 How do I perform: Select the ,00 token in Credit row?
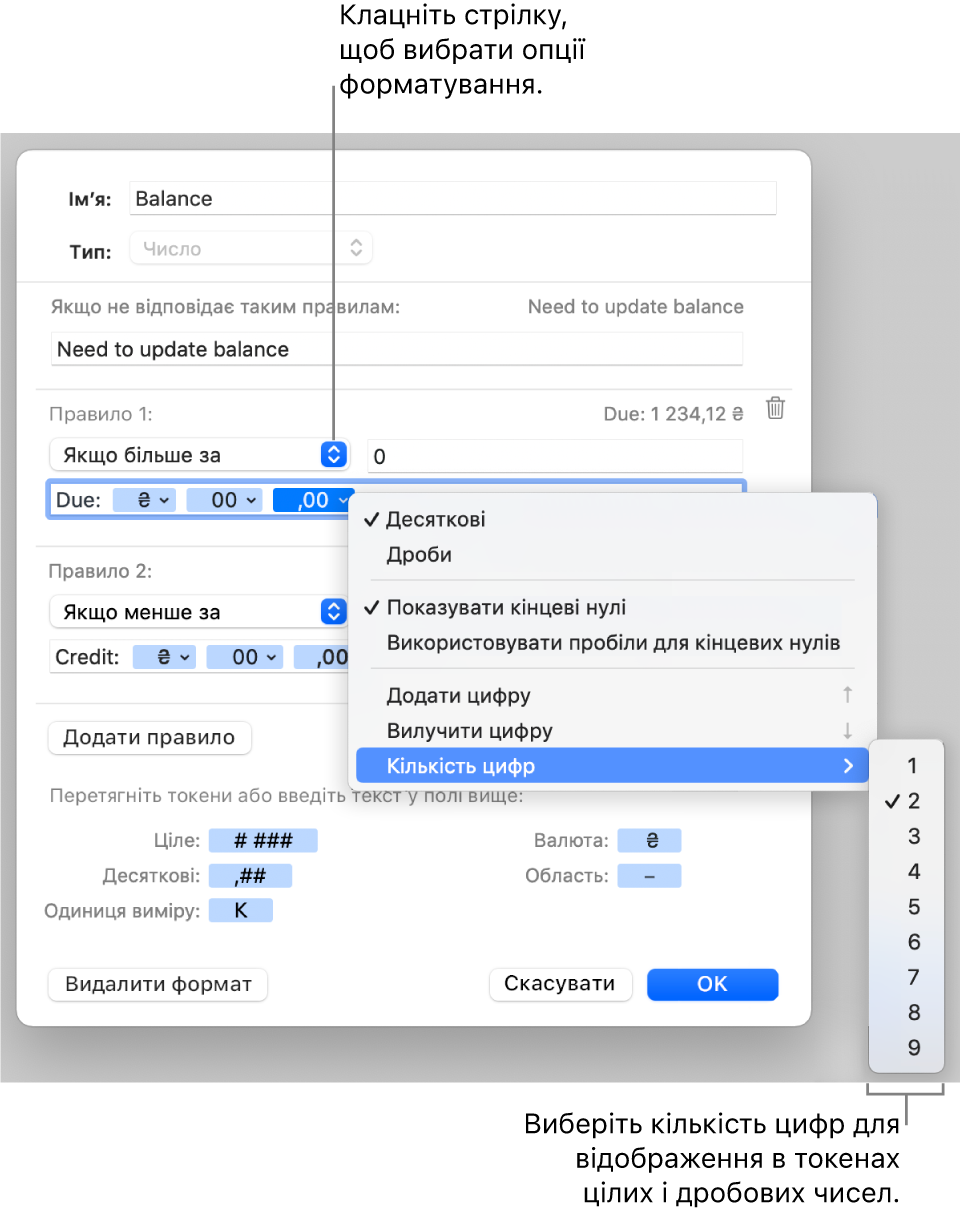click(322, 657)
